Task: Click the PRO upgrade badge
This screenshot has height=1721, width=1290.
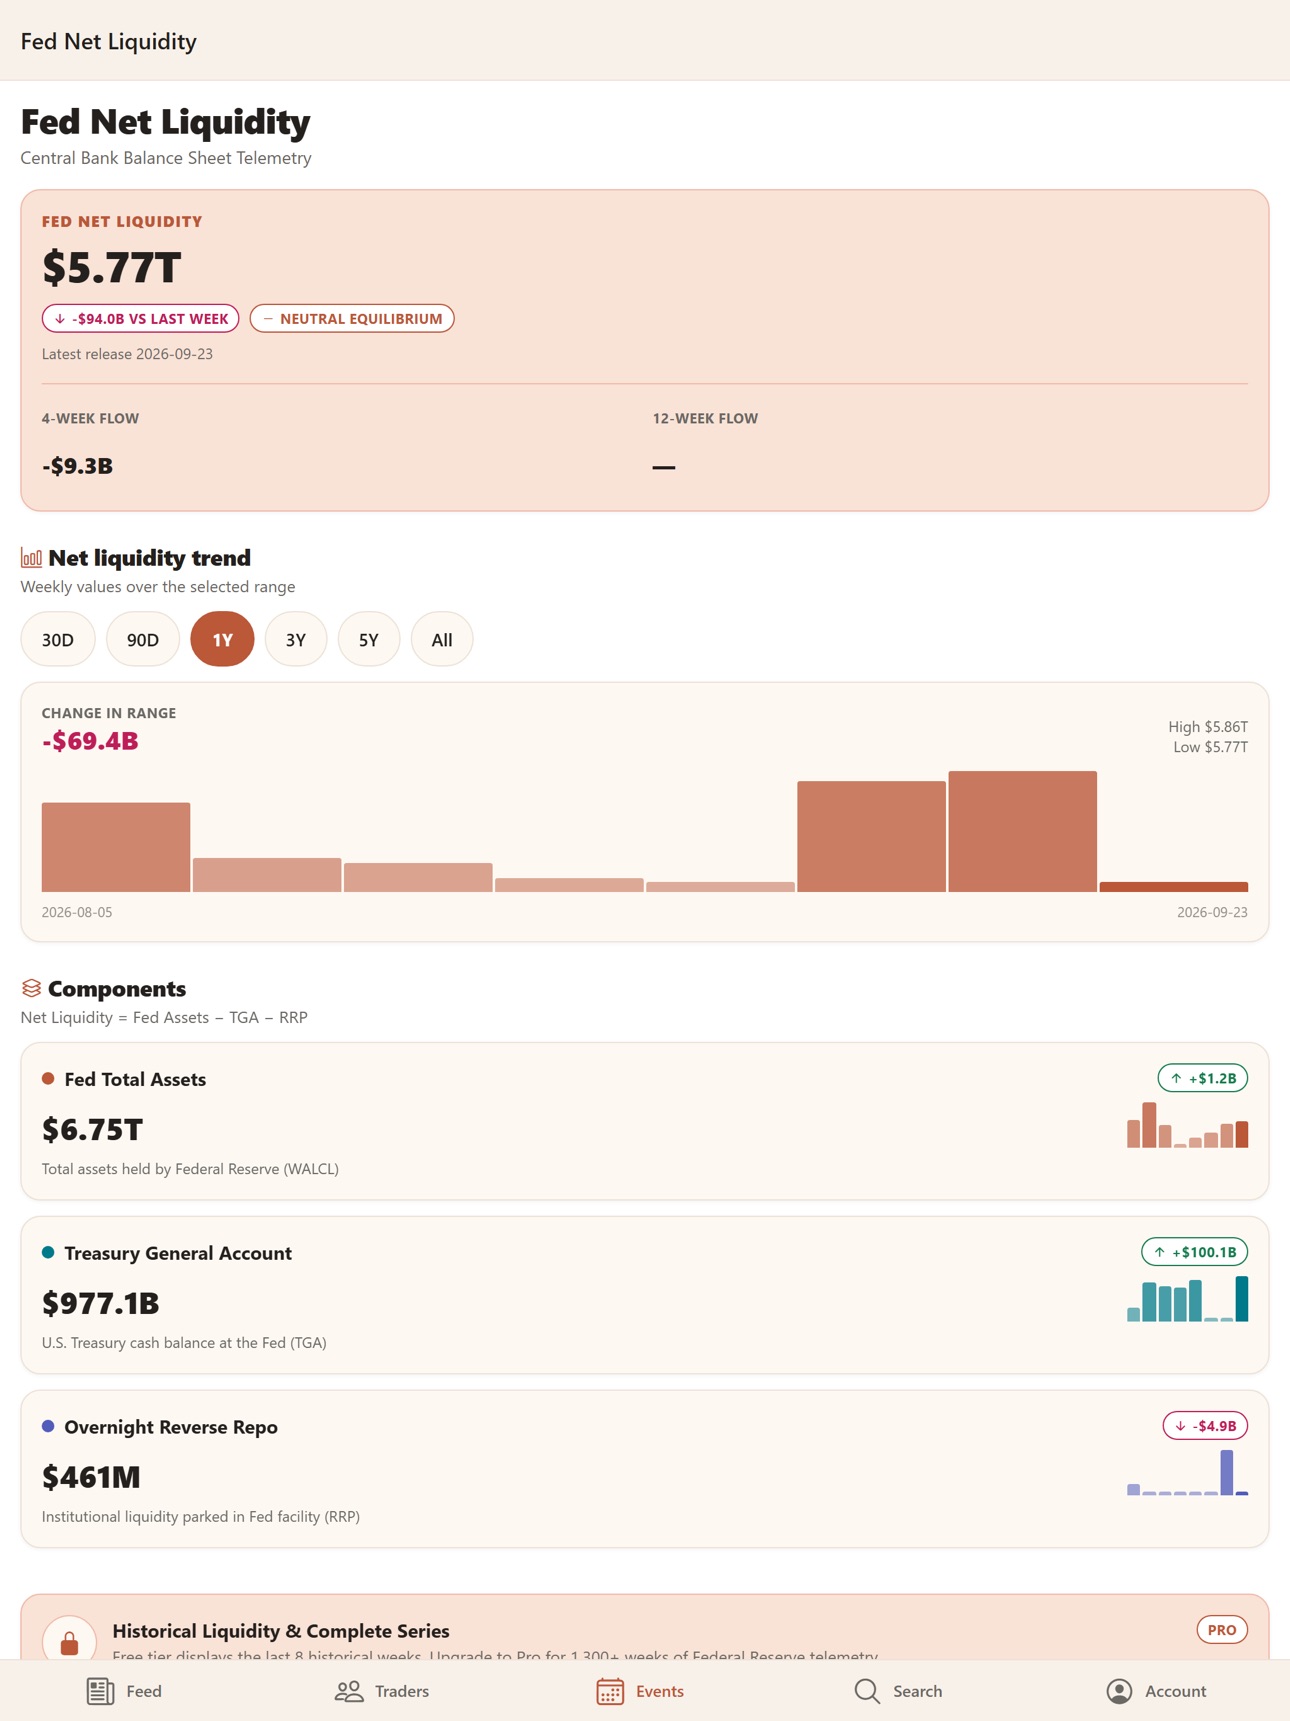Action: pyautogui.click(x=1222, y=1630)
